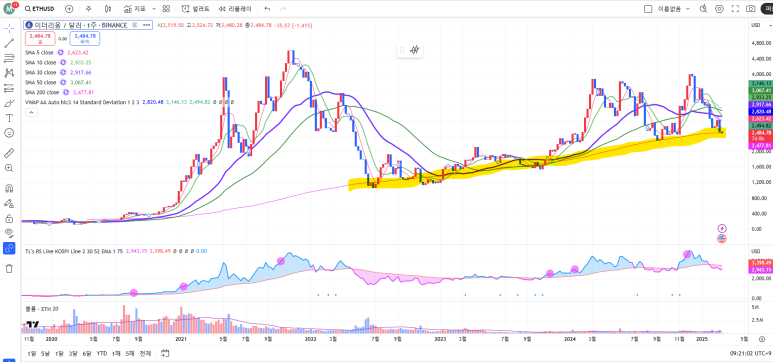Open quick search magnifier icon
The width and height of the screenshot is (773, 362).
coord(703,9)
